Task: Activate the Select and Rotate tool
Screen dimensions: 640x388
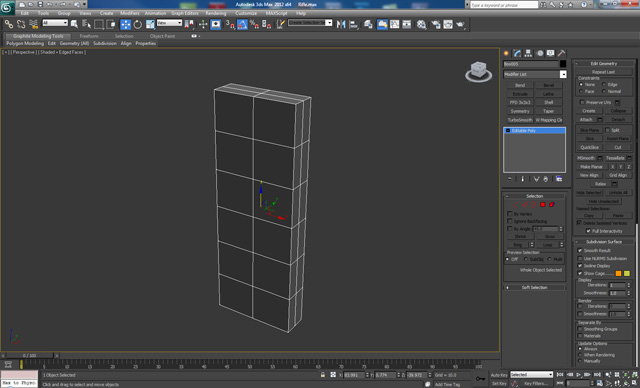Action: 138,24
